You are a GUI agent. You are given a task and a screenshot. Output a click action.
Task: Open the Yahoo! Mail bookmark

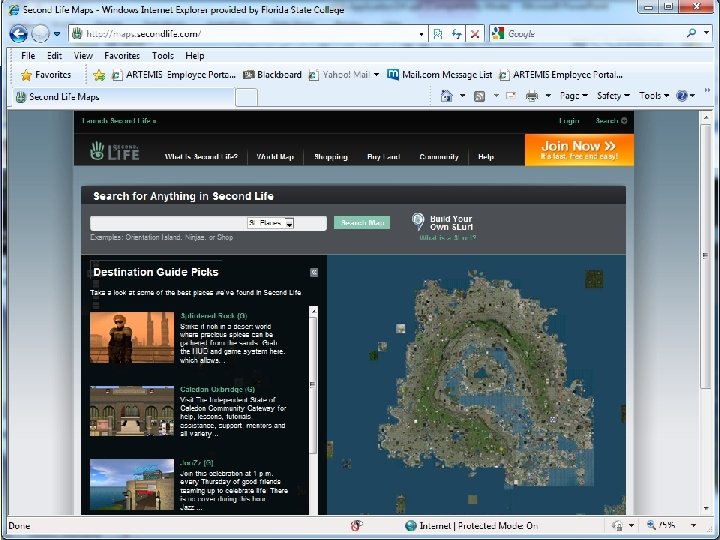tap(339, 74)
